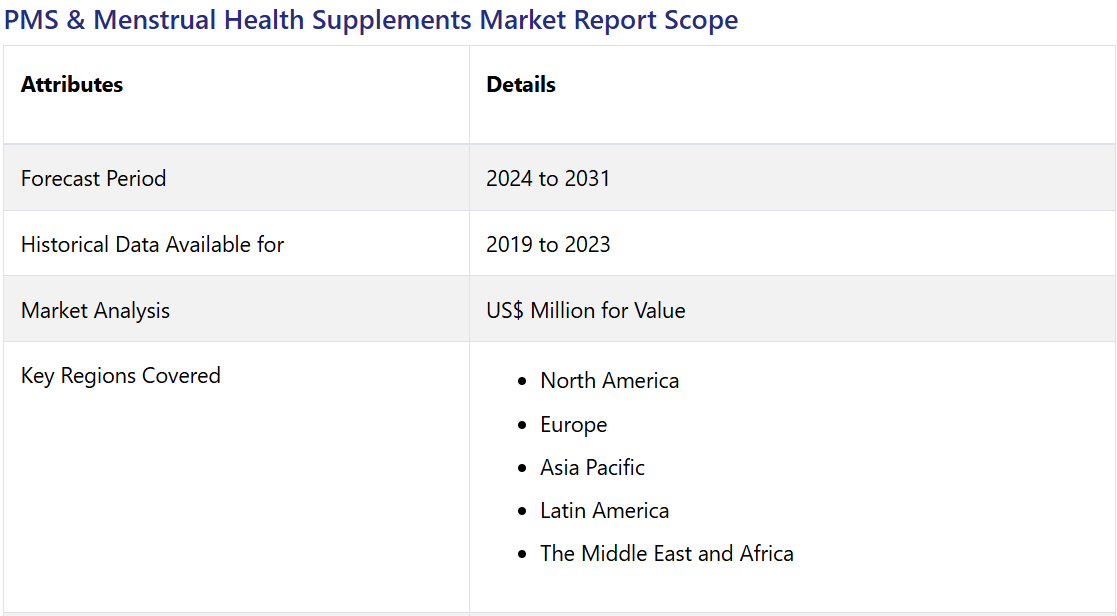Click the bullet beside Asia Pacific
Image resolution: width=1117 pixels, height=616 pixels.
[522, 468]
